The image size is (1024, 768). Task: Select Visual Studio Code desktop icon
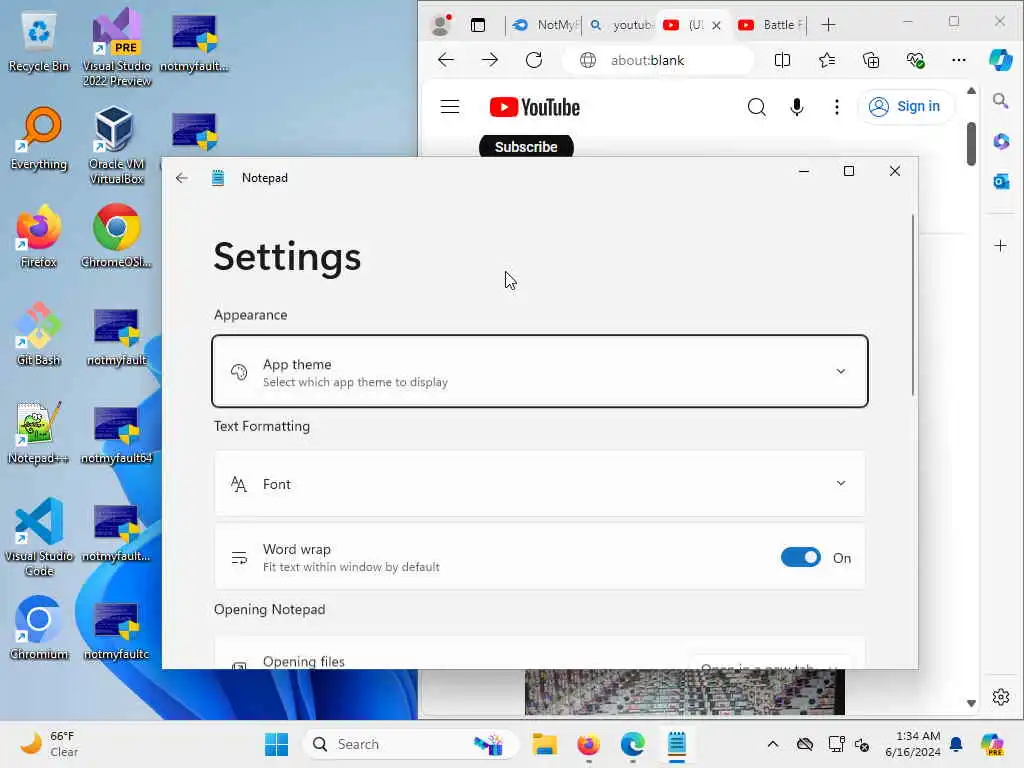39,537
